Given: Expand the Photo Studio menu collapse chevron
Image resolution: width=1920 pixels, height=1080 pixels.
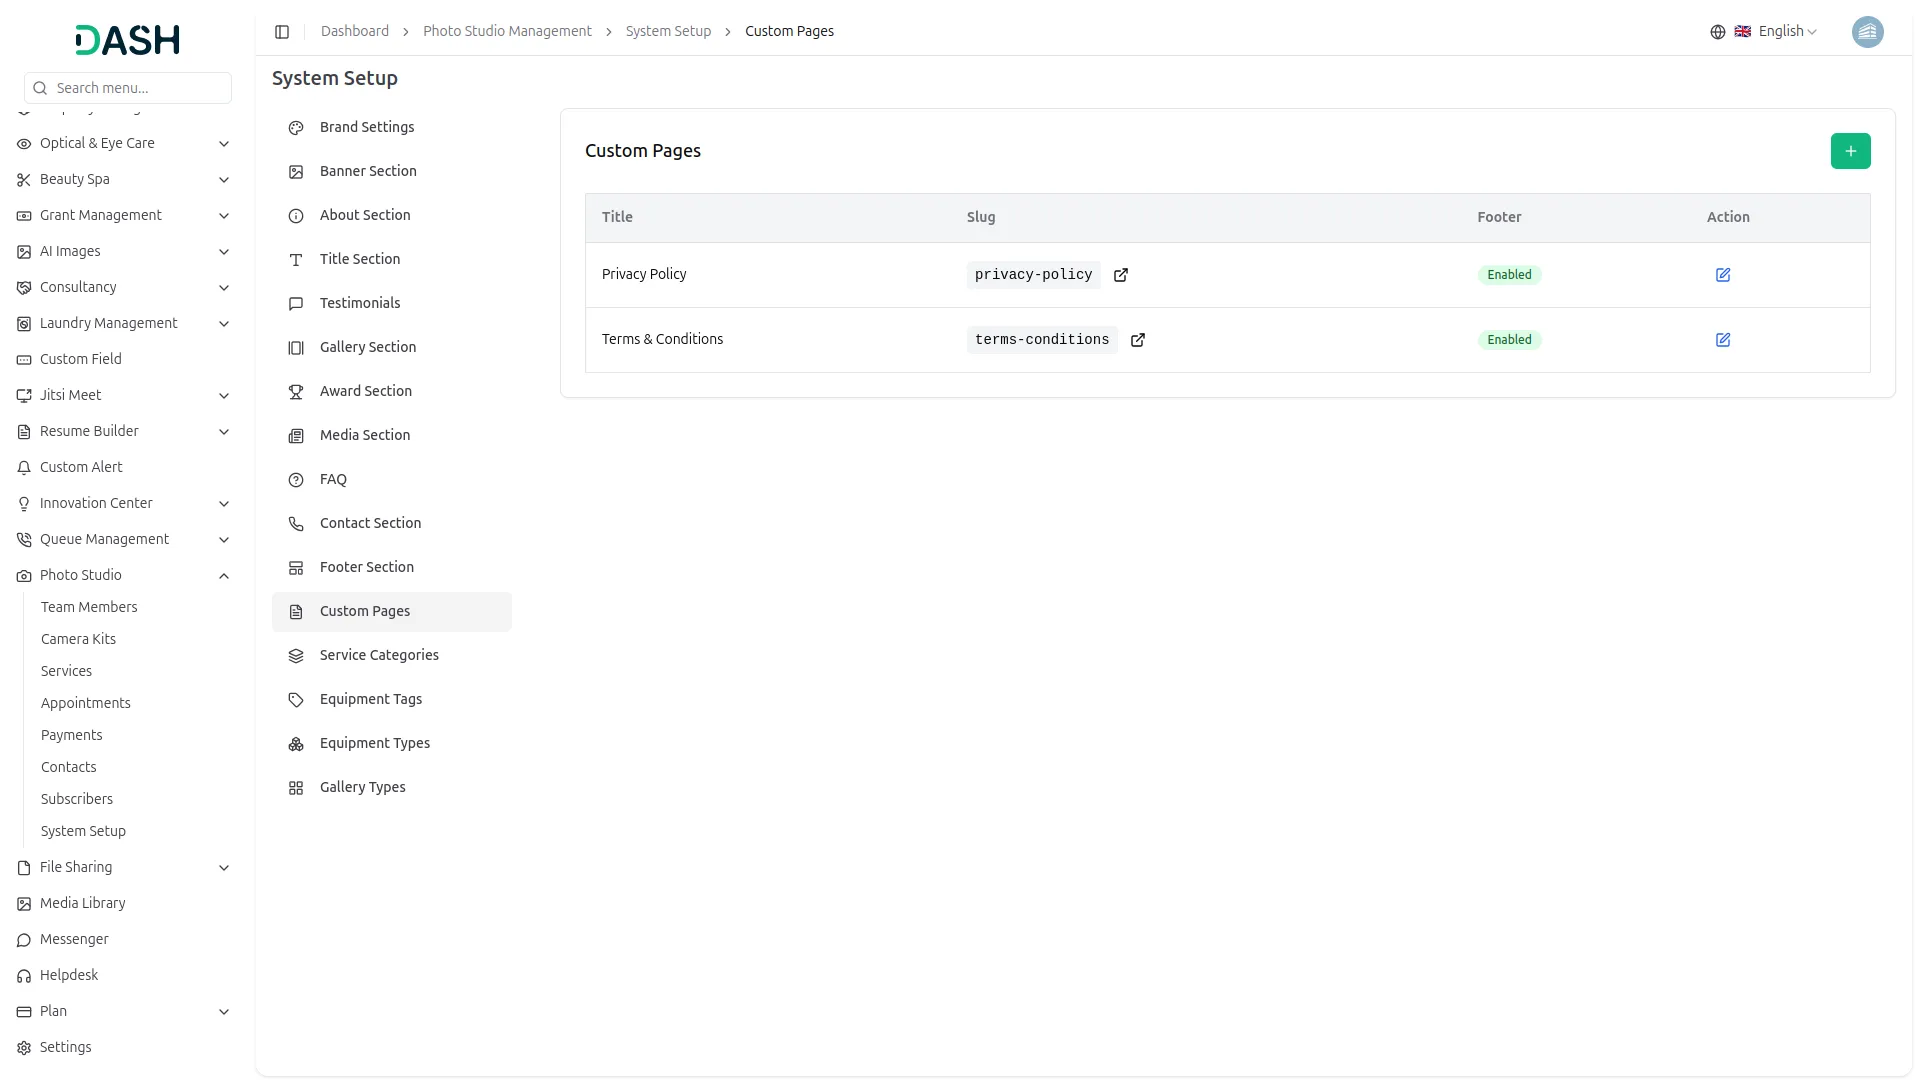Looking at the screenshot, I should pos(223,576).
